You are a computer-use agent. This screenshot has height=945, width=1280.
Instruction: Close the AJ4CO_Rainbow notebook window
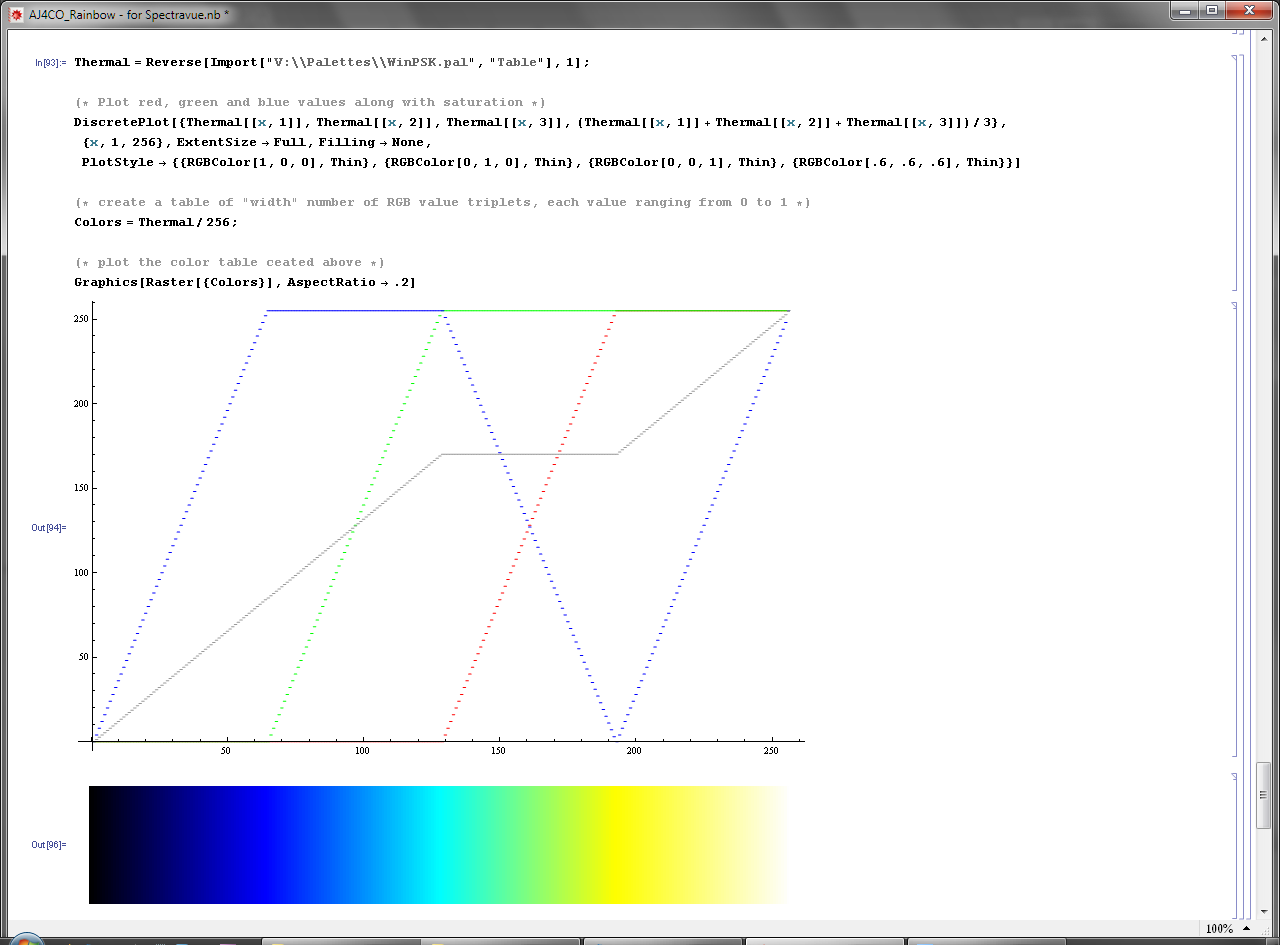coord(1247,11)
